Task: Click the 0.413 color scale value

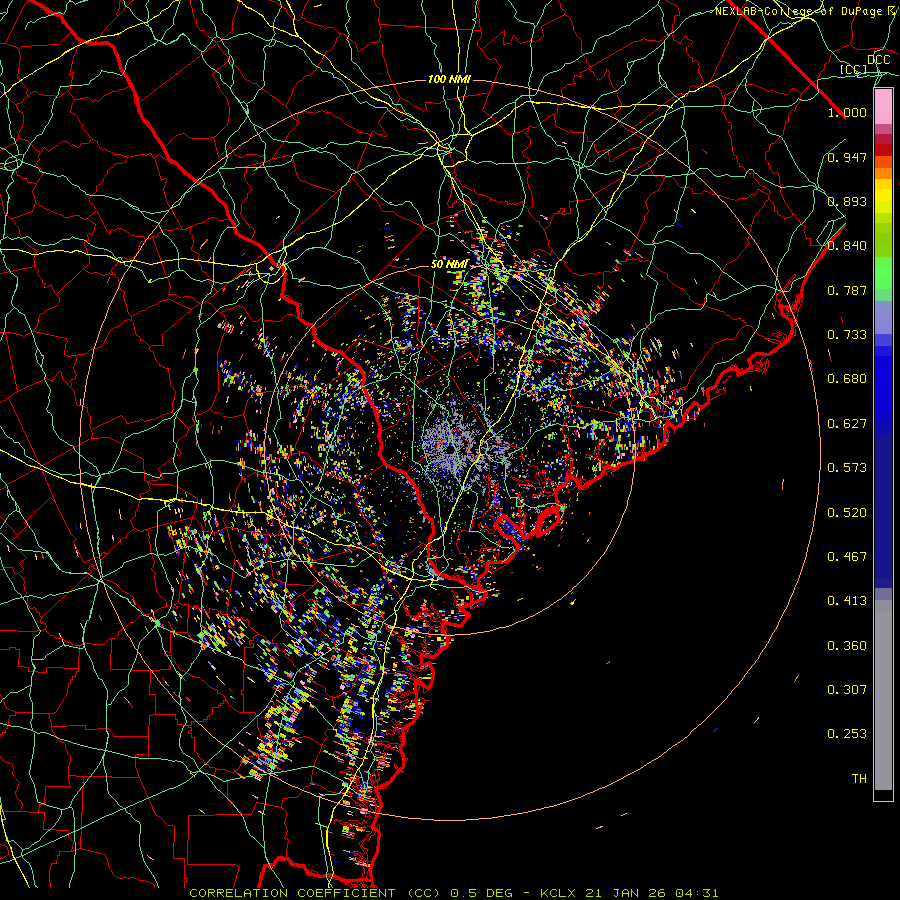Action: [x=847, y=601]
